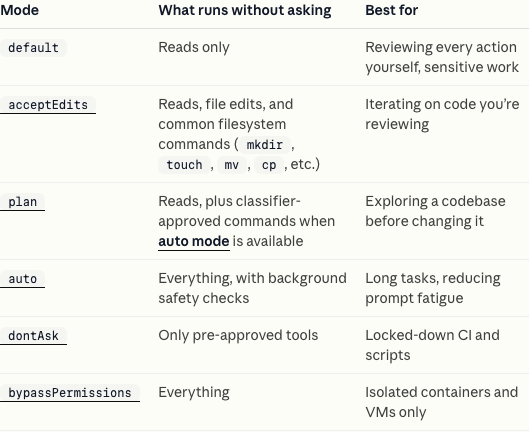Open the bypassPermissions mode link
Viewport: 529px width, 432px height.
point(70,393)
